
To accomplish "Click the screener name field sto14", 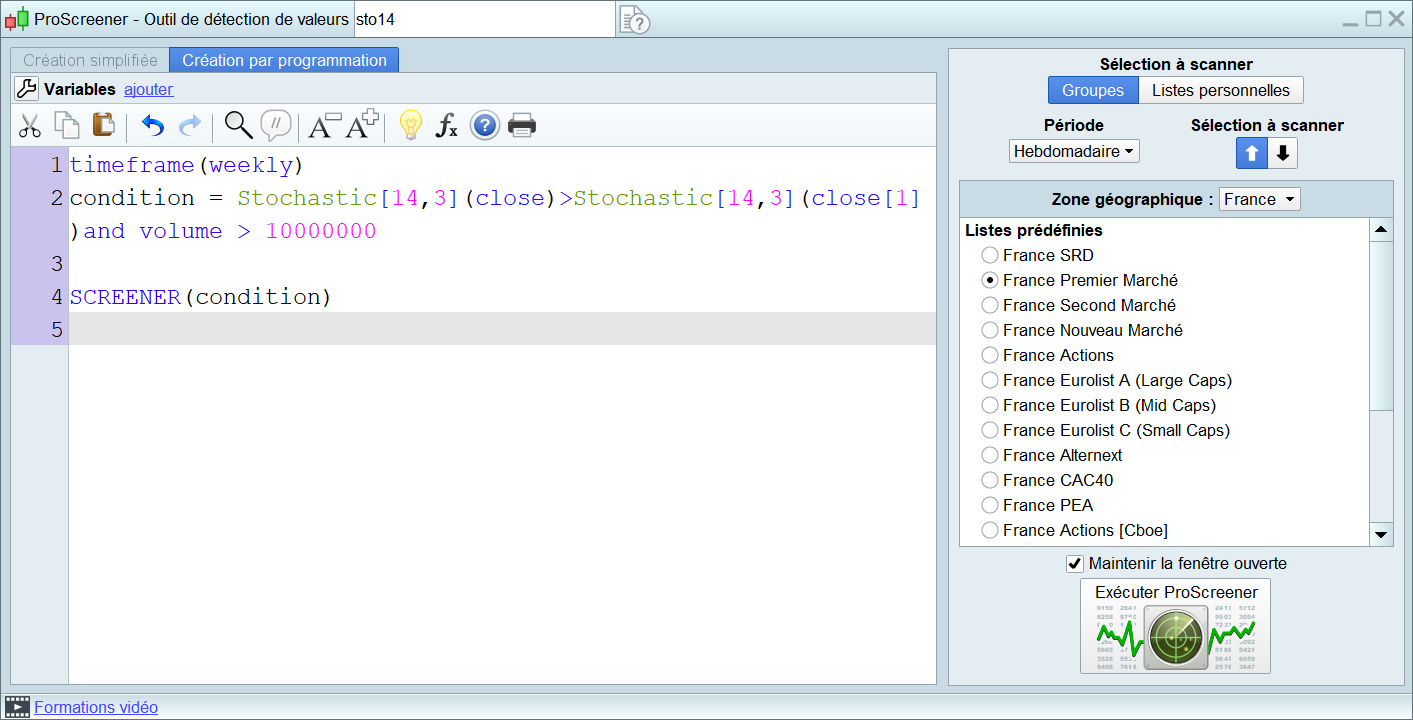I will (x=484, y=20).
